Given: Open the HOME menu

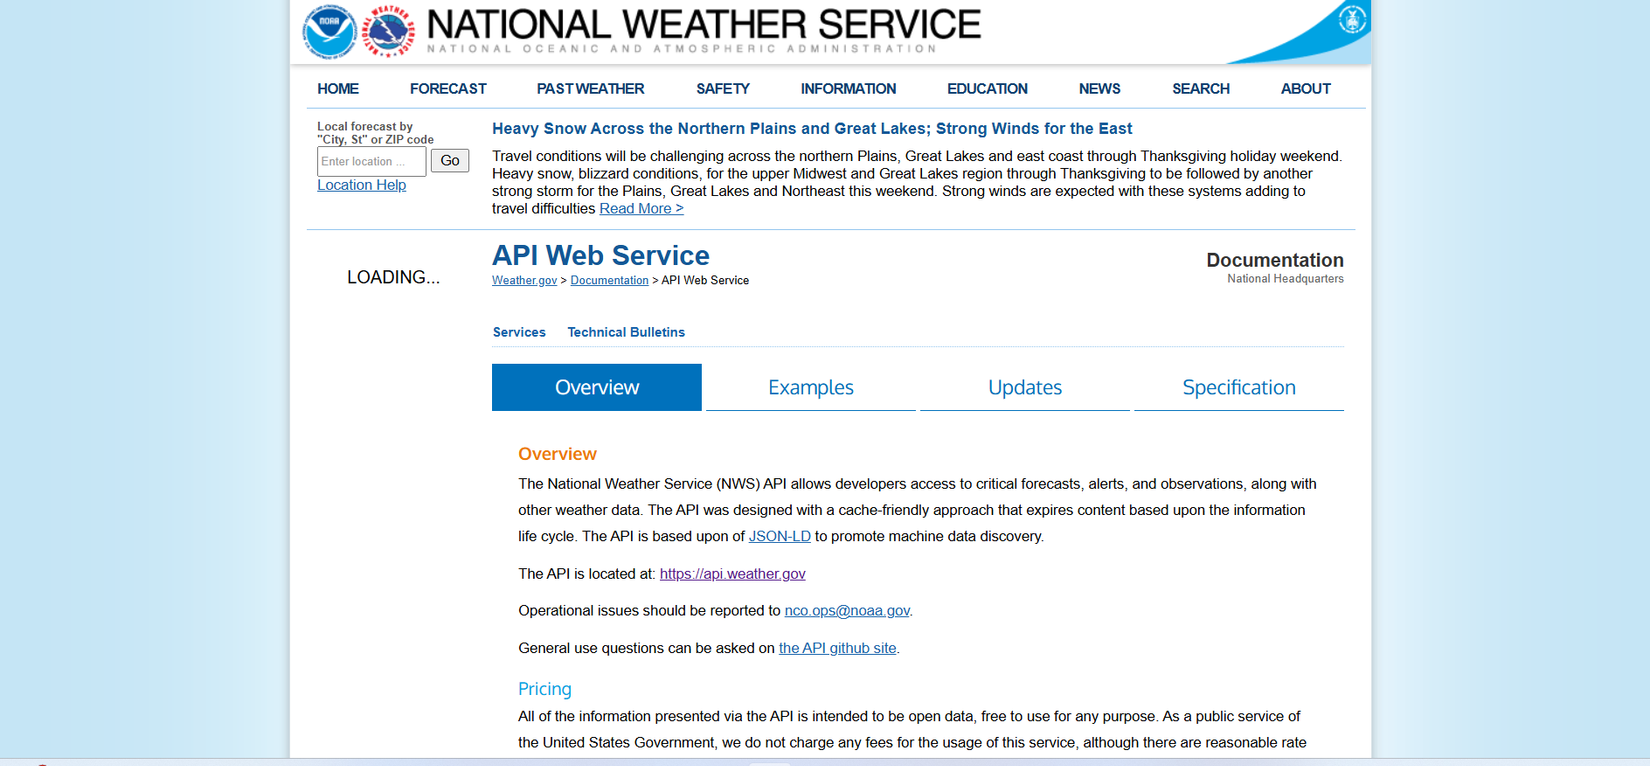Looking at the screenshot, I should click(338, 89).
